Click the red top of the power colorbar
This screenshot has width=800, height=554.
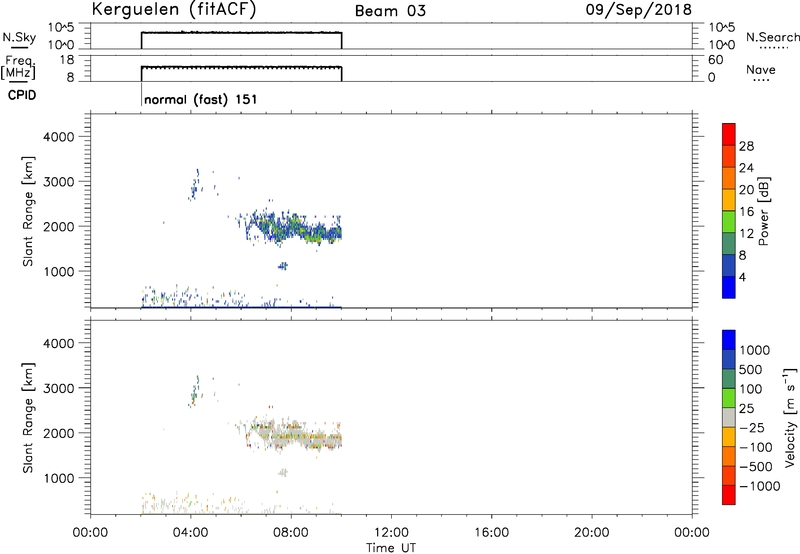pos(729,134)
